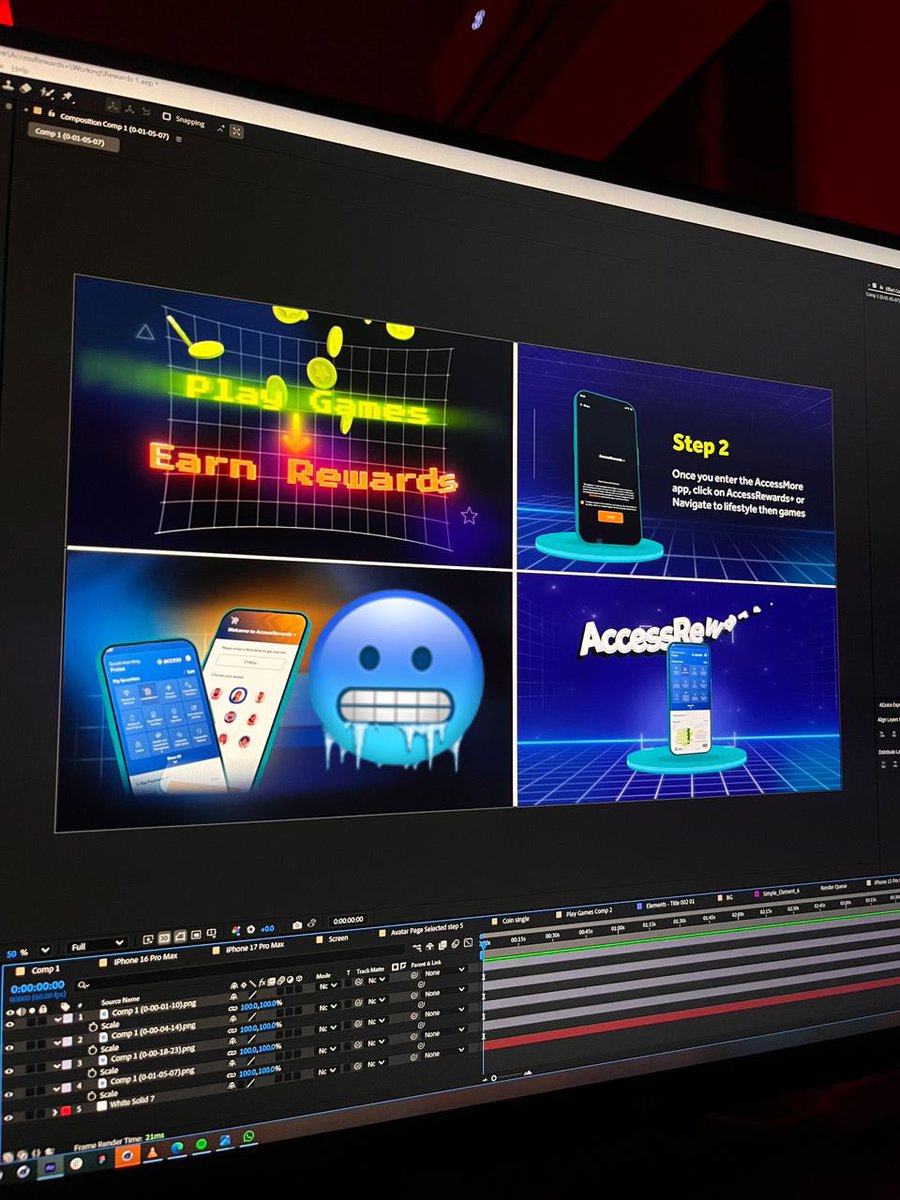Viewport: 900px width, 1200px height.
Task: Click the green +0.0 exposure value
Action: (x=267, y=929)
